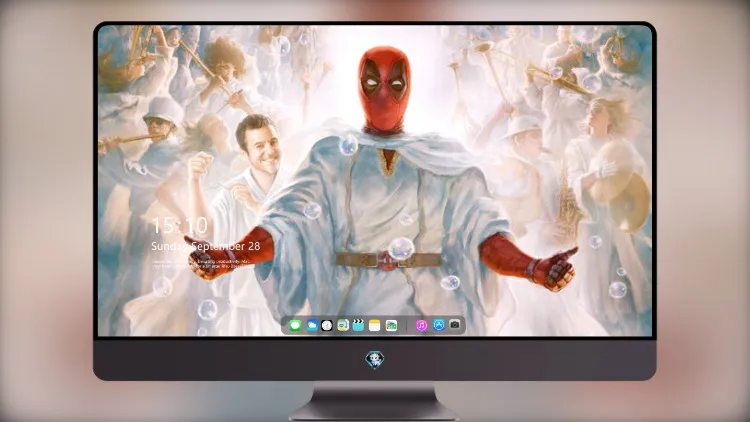This screenshot has height=422, width=750.
Task: Open the yellow Notes app
Action: pyautogui.click(x=375, y=326)
